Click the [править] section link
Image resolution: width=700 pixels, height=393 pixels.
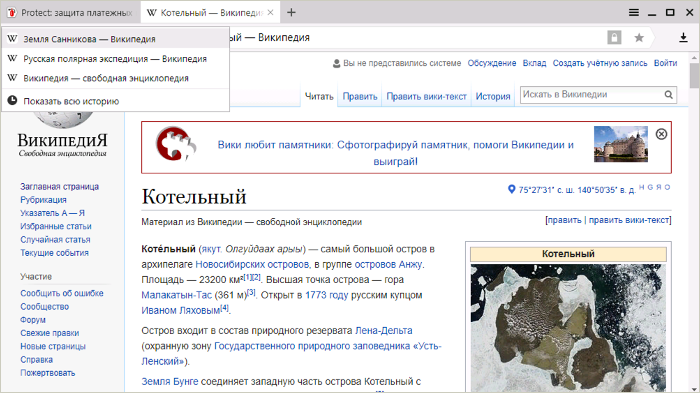564,220
